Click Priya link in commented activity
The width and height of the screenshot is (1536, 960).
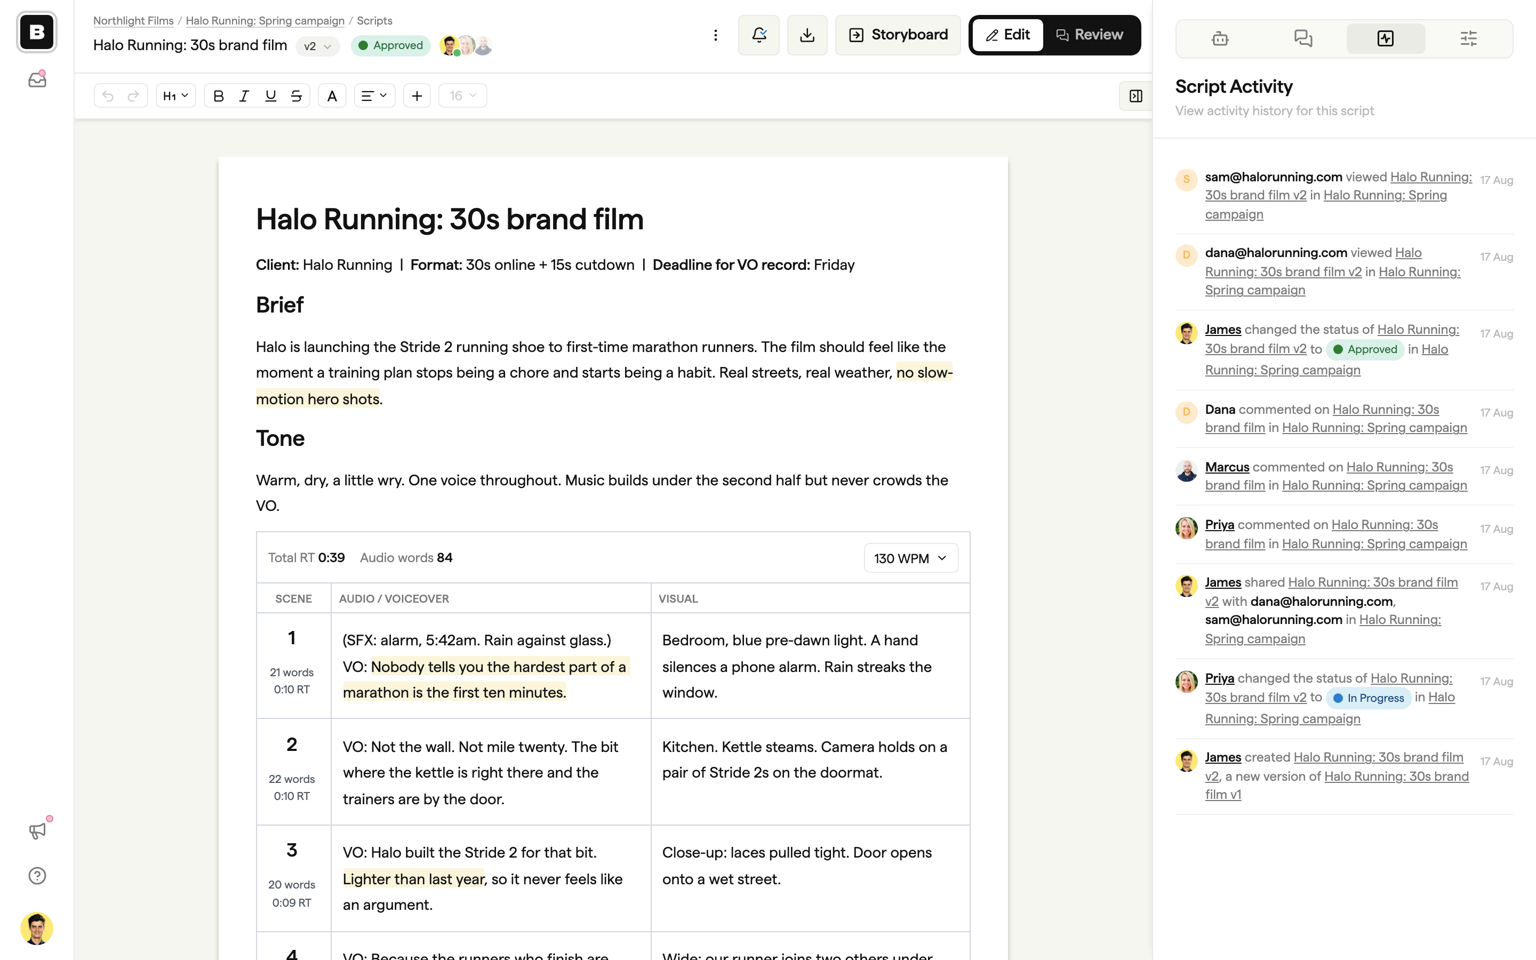1219,525
